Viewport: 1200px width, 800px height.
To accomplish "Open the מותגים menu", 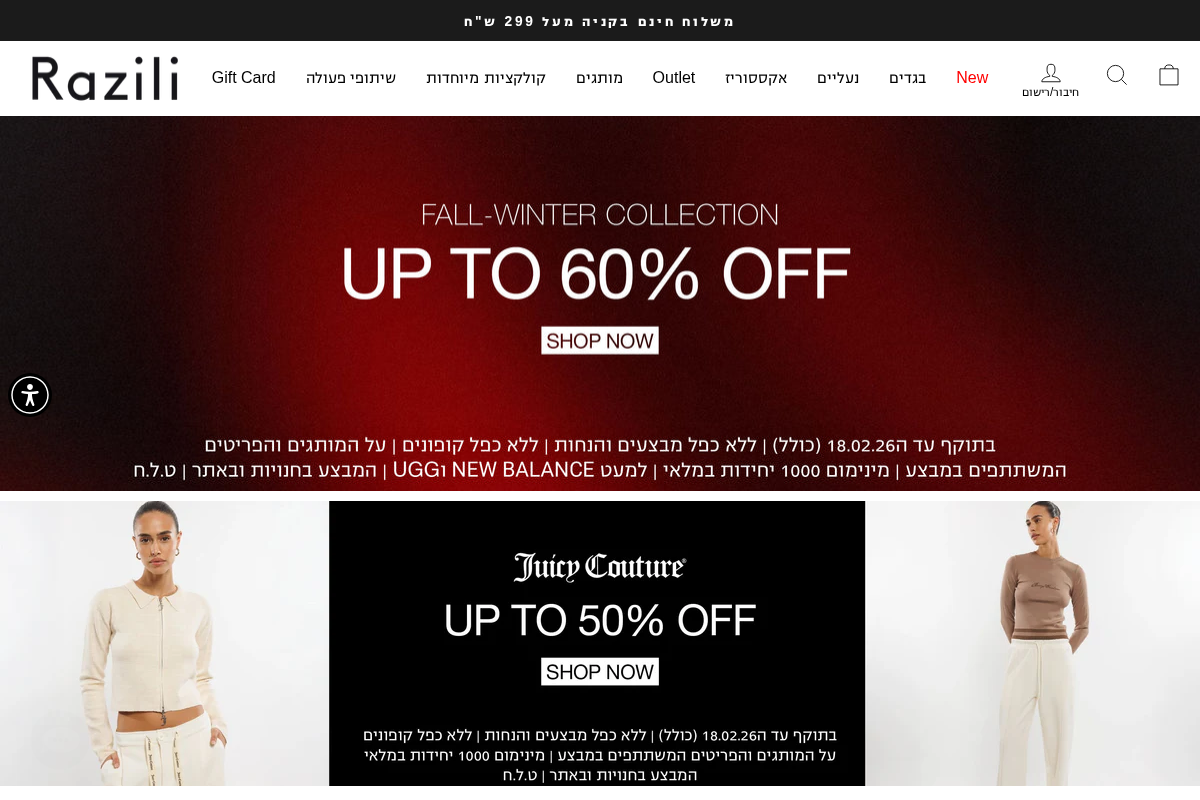I will pos(599,78).
